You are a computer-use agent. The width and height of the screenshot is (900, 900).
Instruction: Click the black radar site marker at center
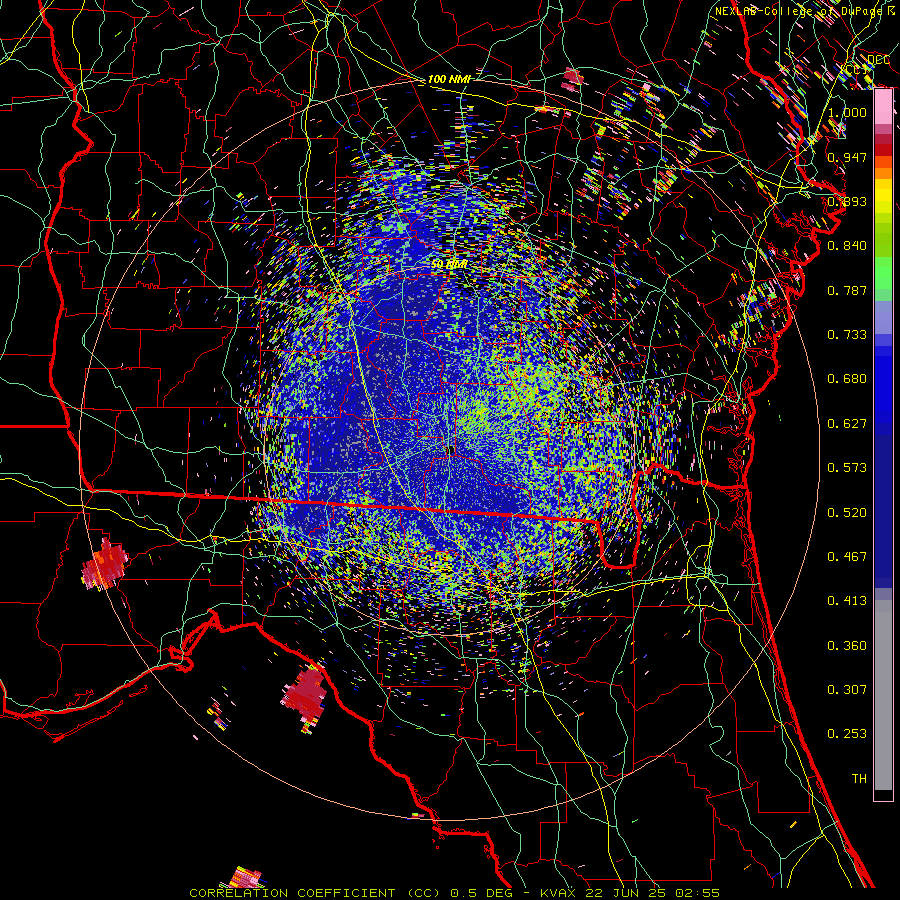point(451,451)
